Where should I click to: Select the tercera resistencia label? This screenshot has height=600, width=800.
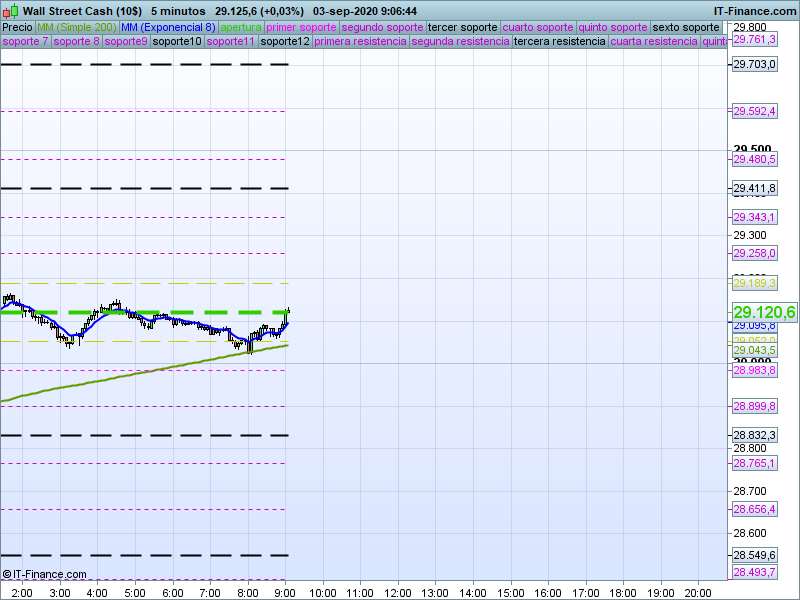click(x=559, y=42)
